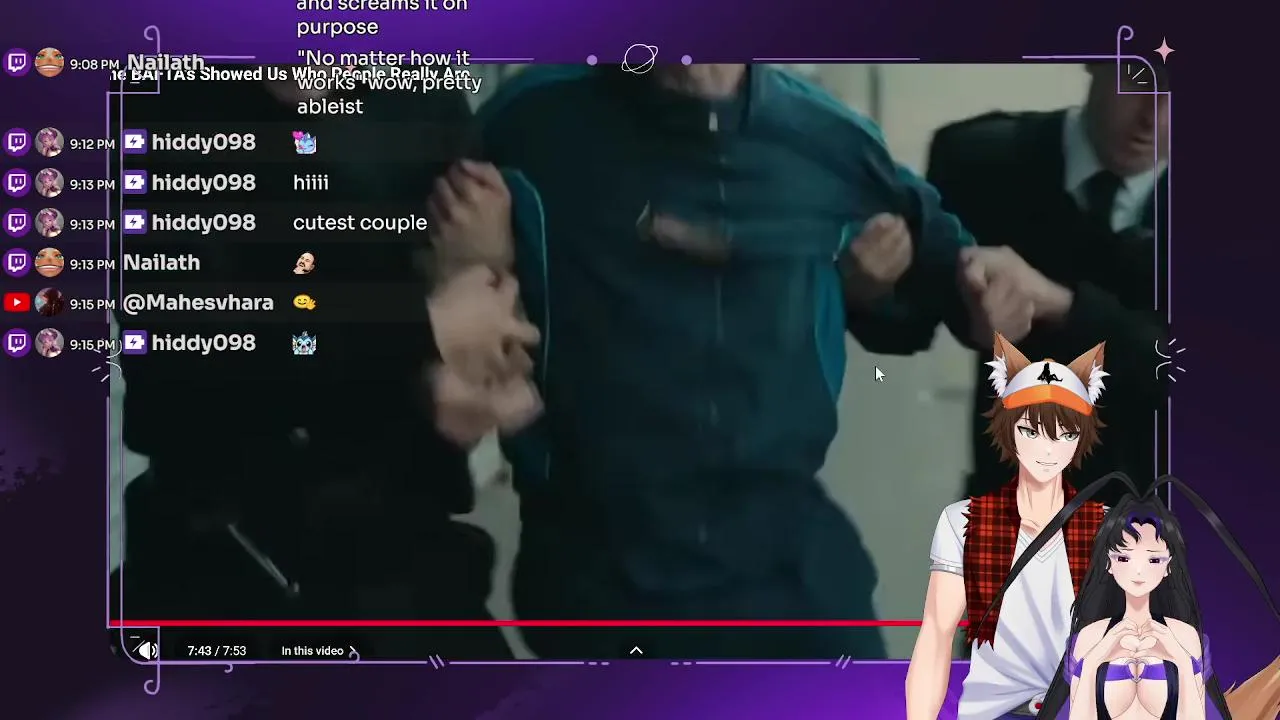
Task: Click the username hiddy098 on the 'cutest couple' row
Action: (204, 222)
